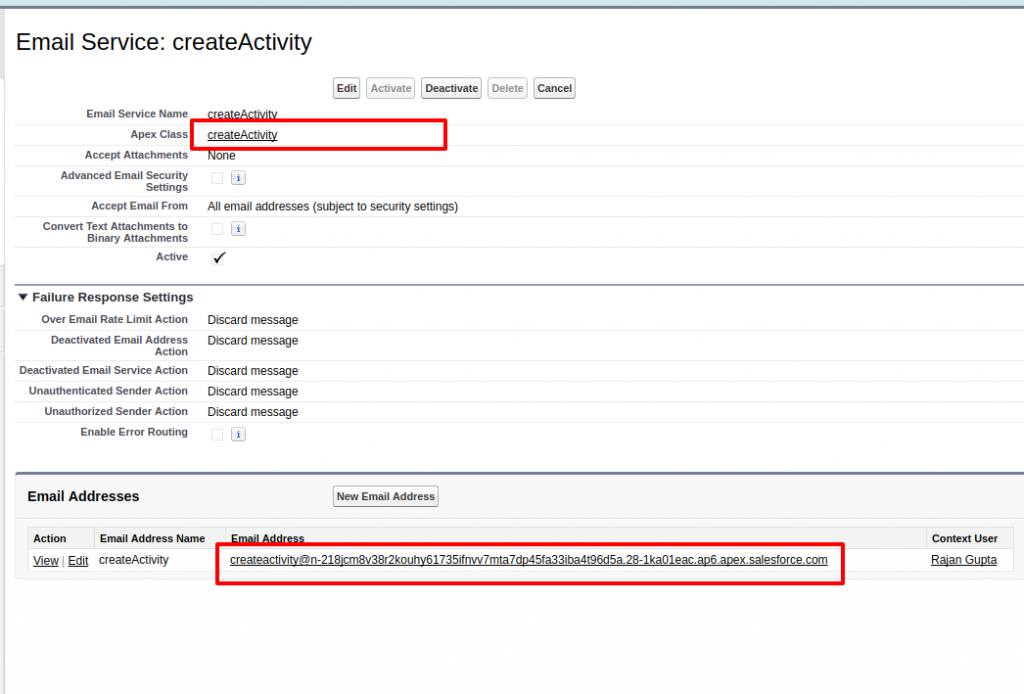Click Edit next to View in the Action column
Screen dimensions: 1024x694
78,560
